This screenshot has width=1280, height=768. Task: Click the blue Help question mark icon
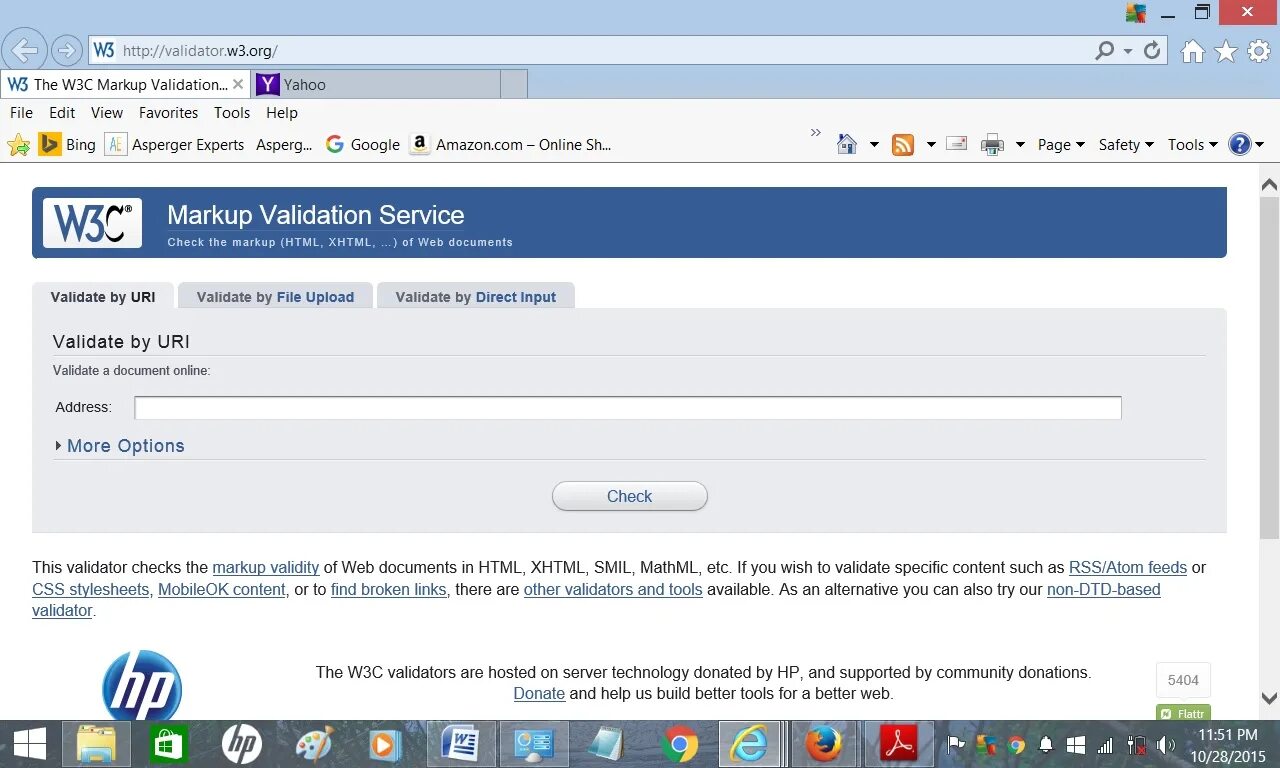tap(1240, 144)
